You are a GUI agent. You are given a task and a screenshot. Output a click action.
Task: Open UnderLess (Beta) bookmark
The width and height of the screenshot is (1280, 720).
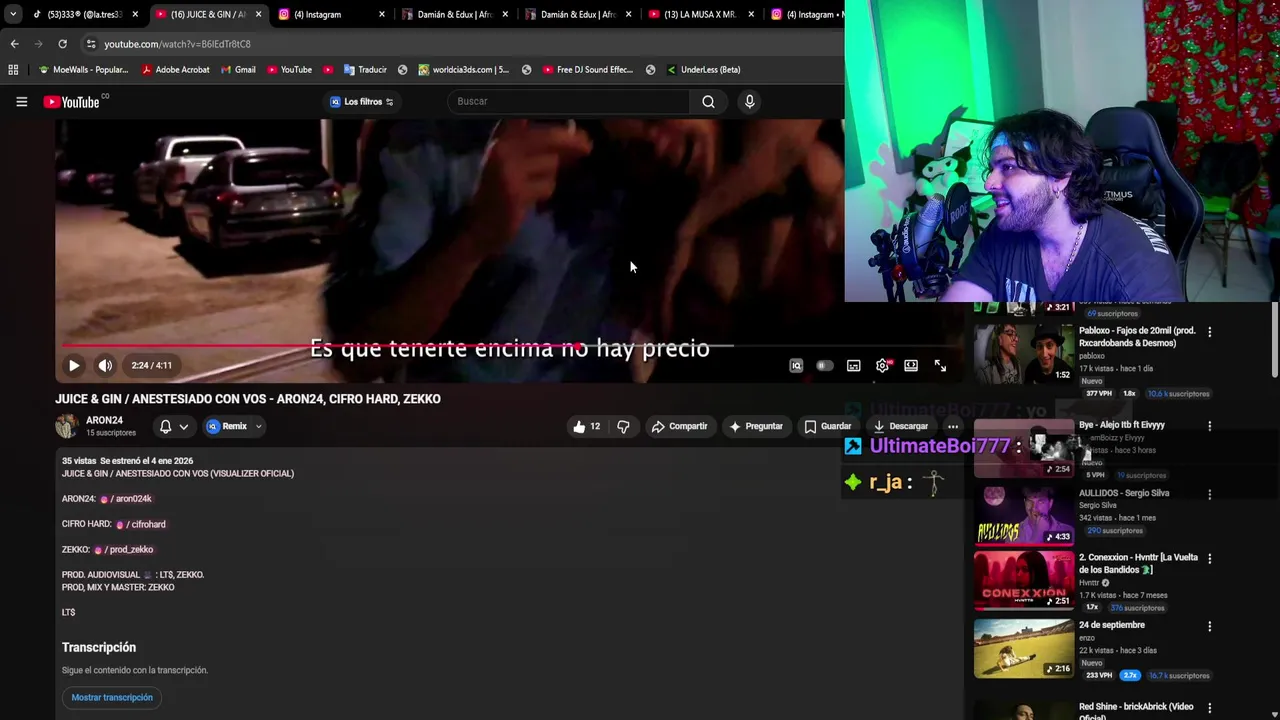703,70
